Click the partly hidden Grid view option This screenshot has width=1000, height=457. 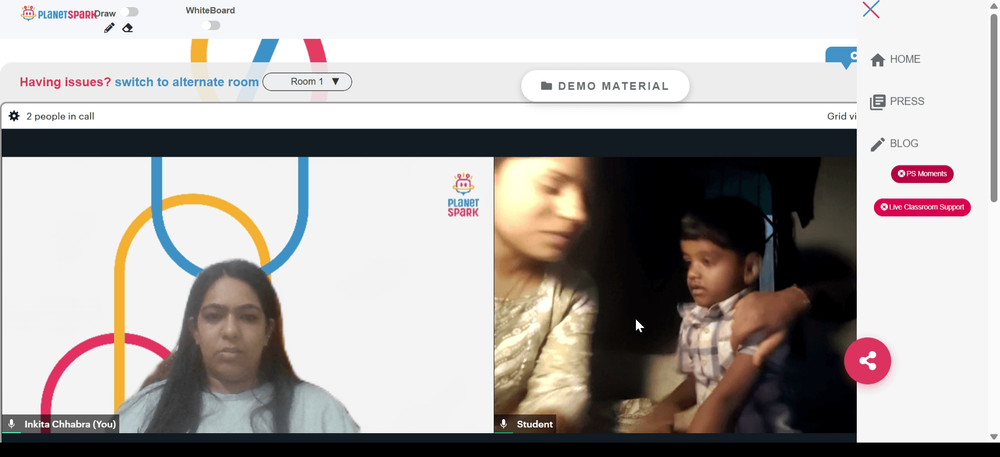tap(841, 116)
